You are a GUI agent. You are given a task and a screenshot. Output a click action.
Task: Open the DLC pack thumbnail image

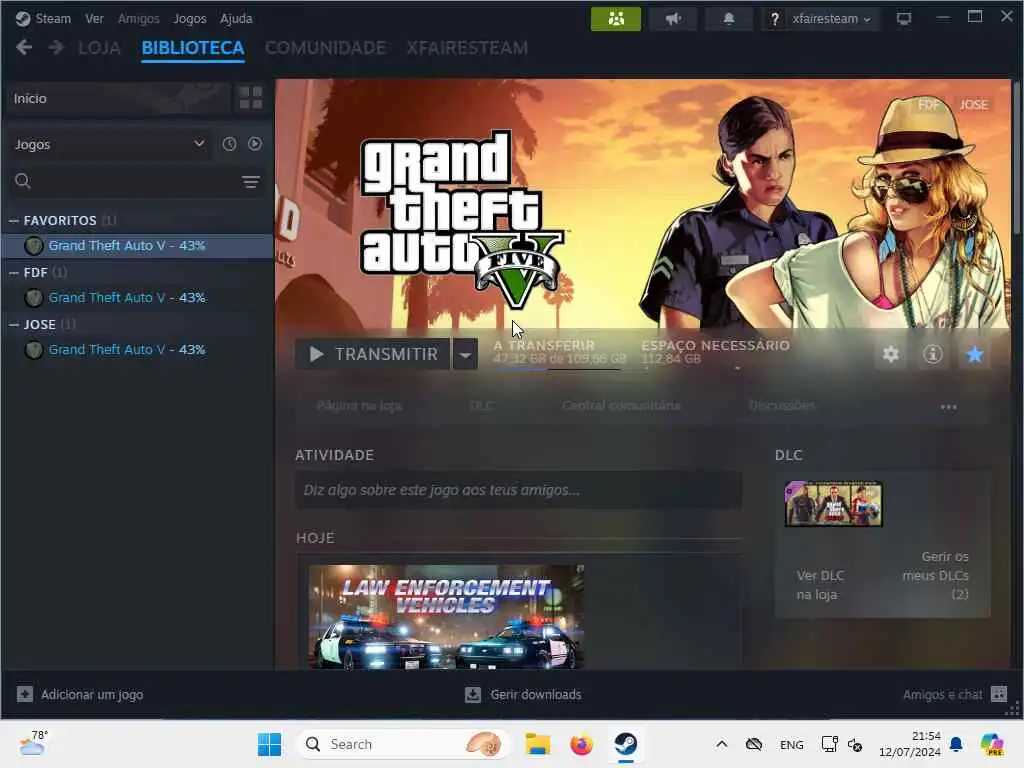coord(833,504)
